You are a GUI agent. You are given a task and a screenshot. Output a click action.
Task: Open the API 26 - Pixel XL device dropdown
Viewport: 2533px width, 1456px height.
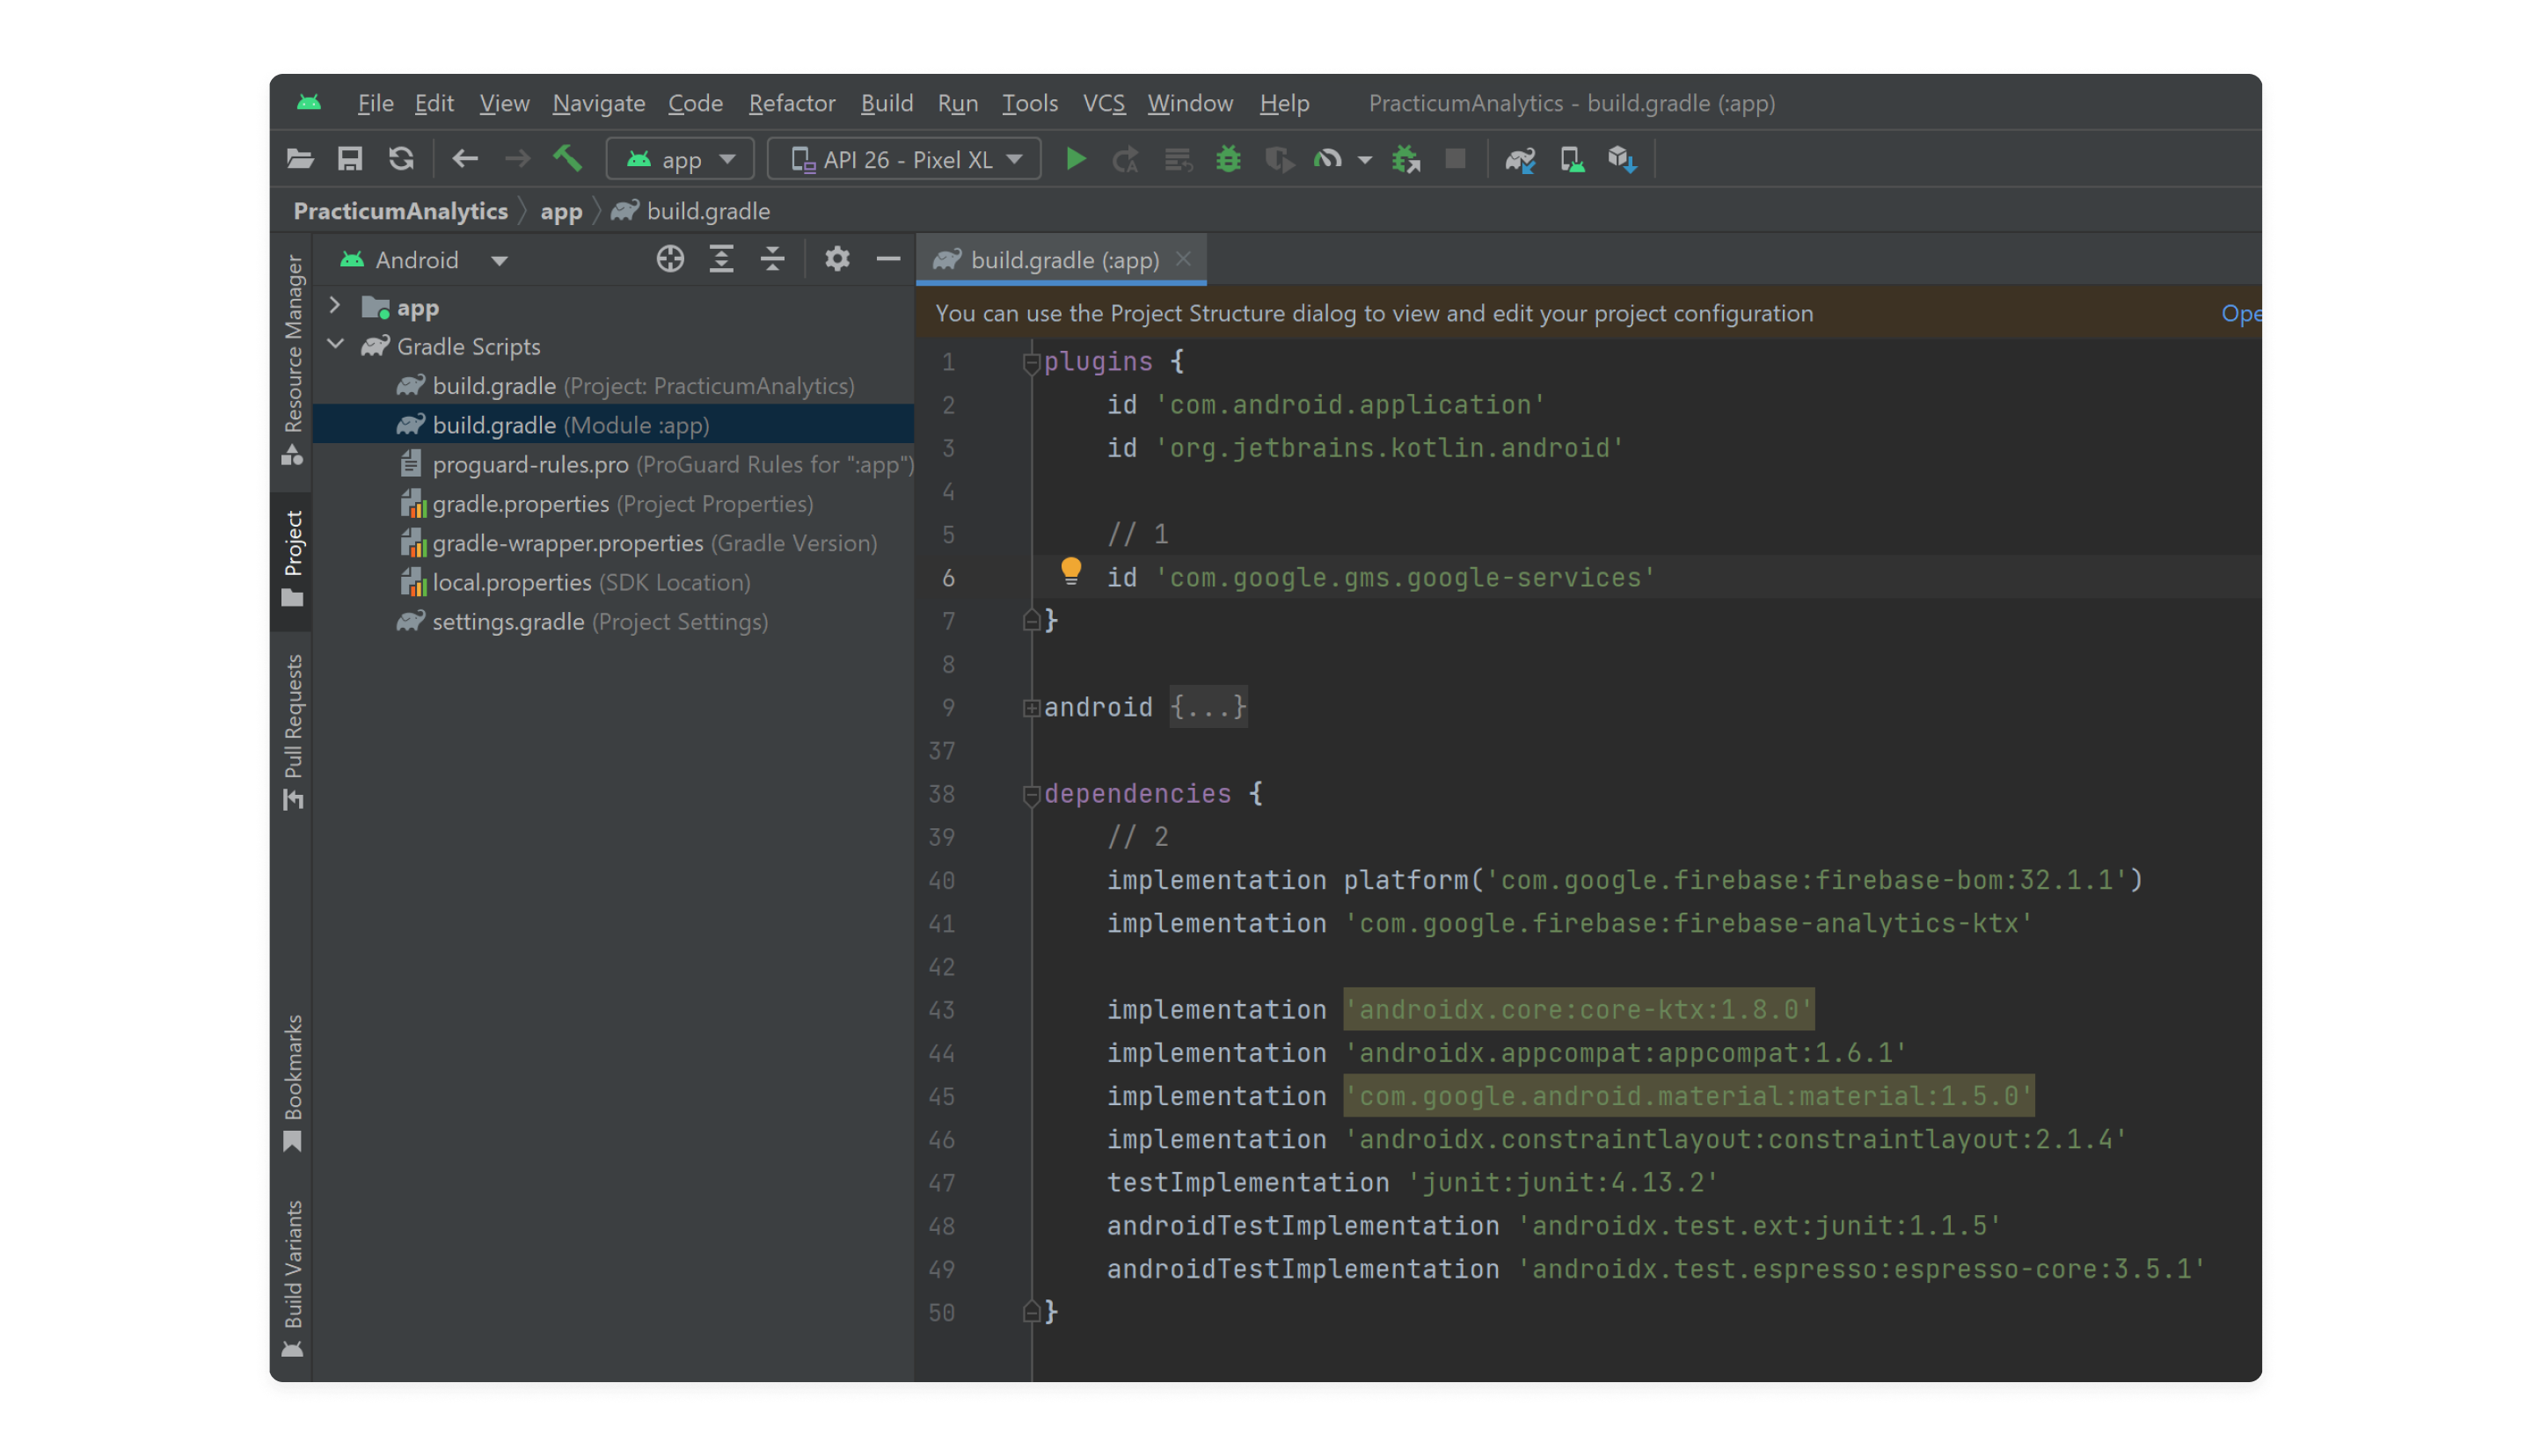pos(904,160)
